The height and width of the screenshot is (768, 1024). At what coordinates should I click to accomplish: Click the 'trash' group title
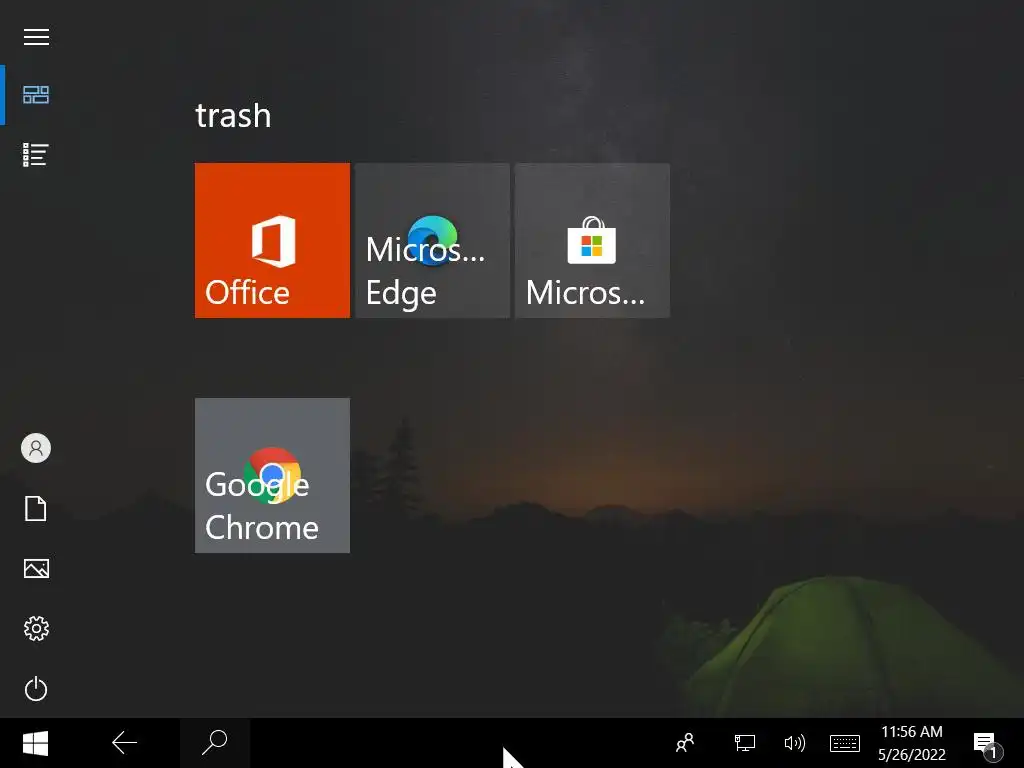[x=233, y=116]
